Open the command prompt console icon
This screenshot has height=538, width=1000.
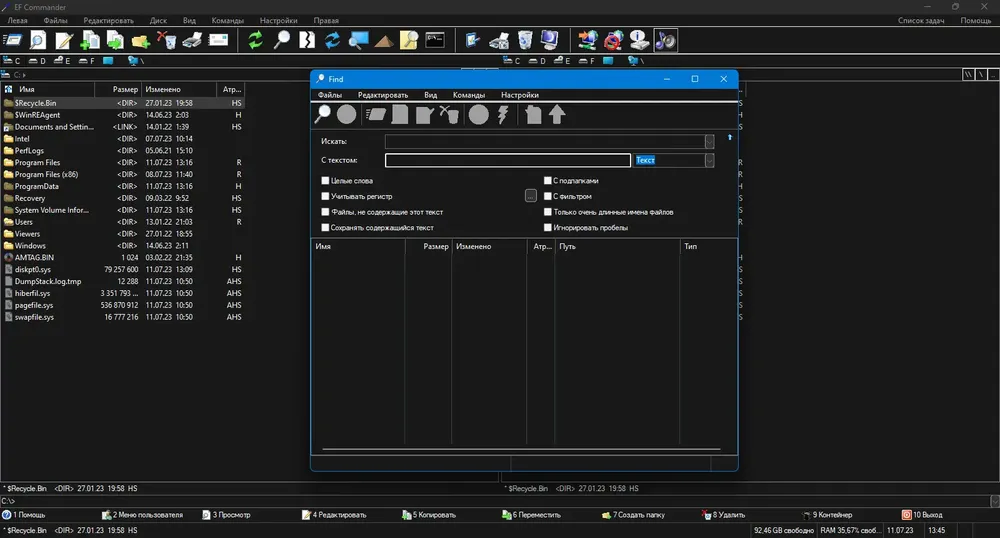[435, 40]
